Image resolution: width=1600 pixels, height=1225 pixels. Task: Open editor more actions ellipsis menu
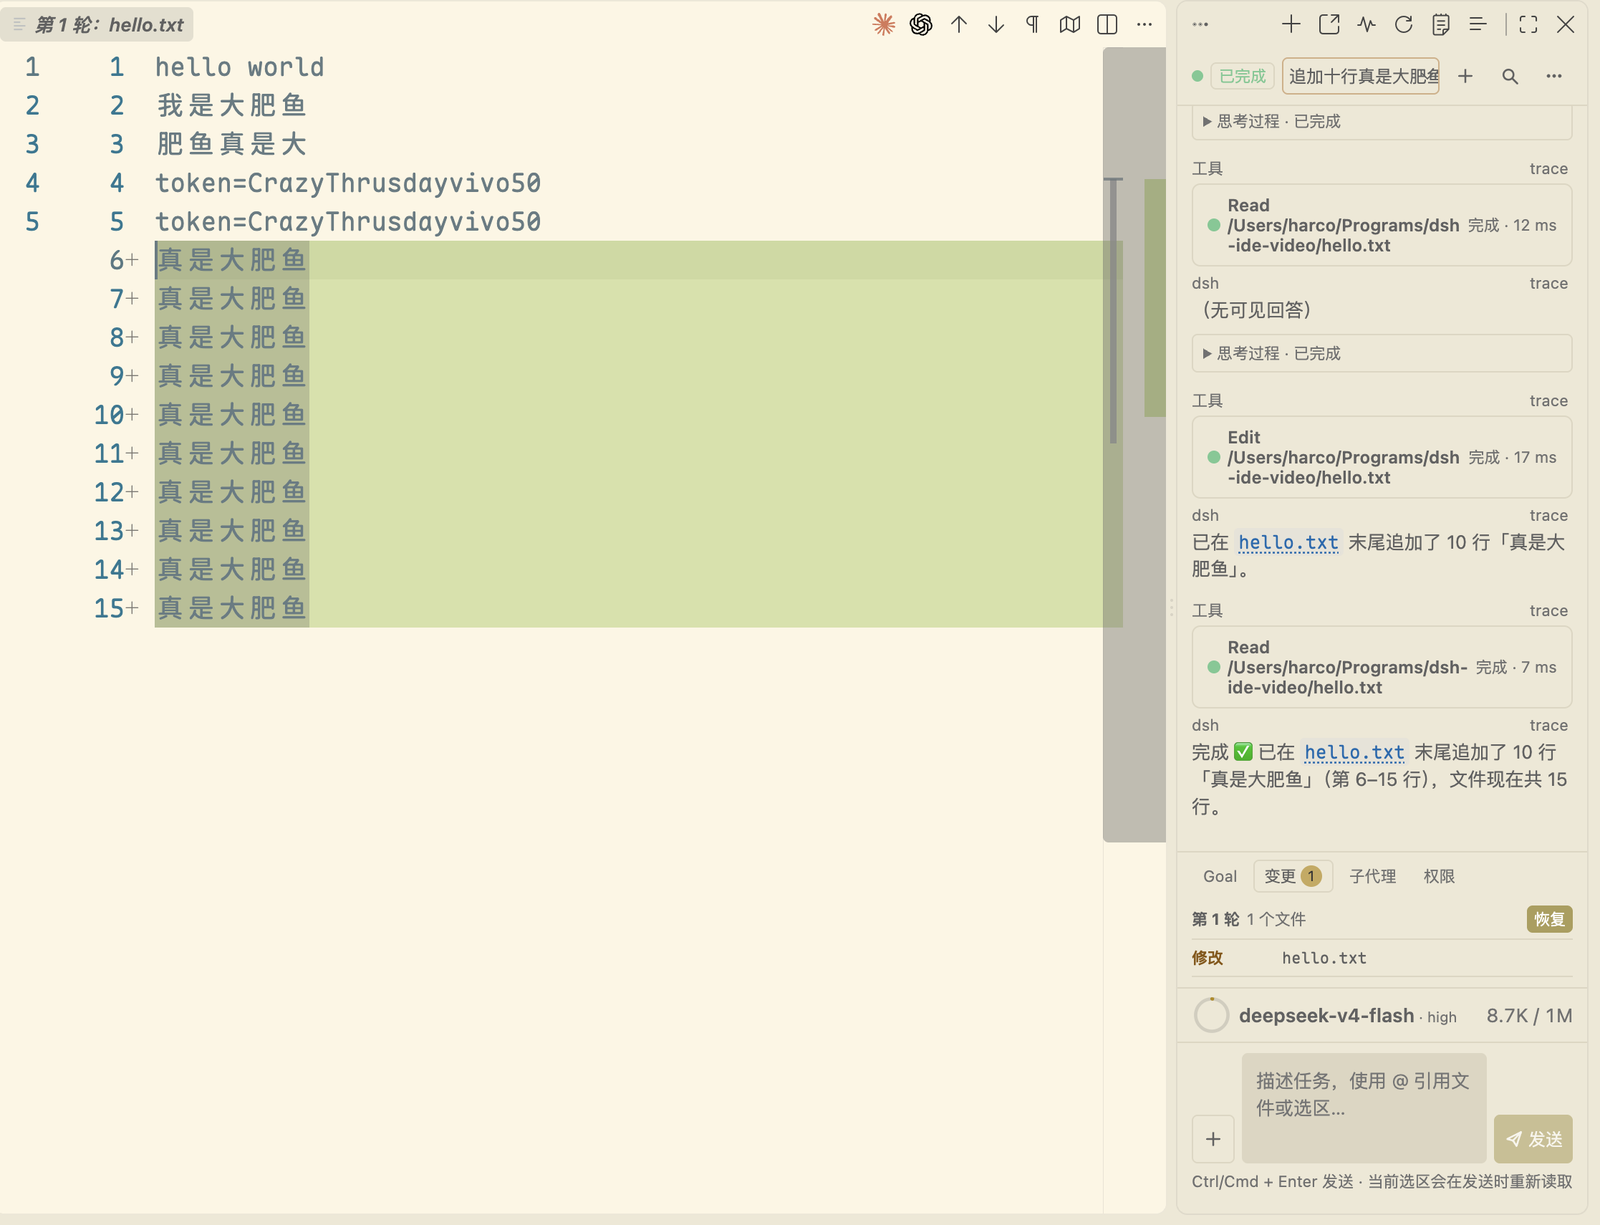[1145, 25]
